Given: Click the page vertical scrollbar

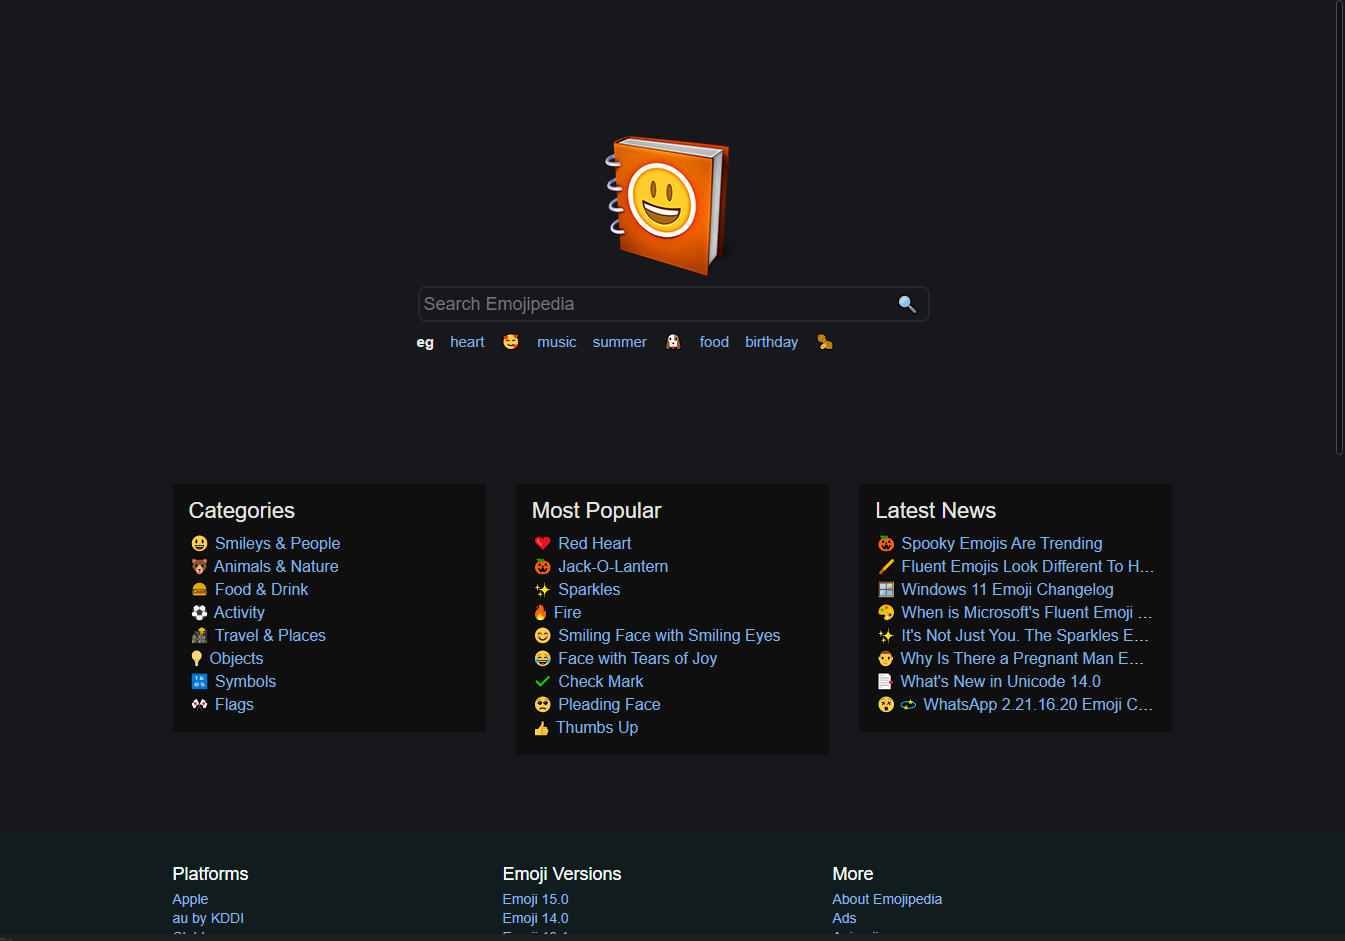Looking at the screenshot, I should (1340, 228).
